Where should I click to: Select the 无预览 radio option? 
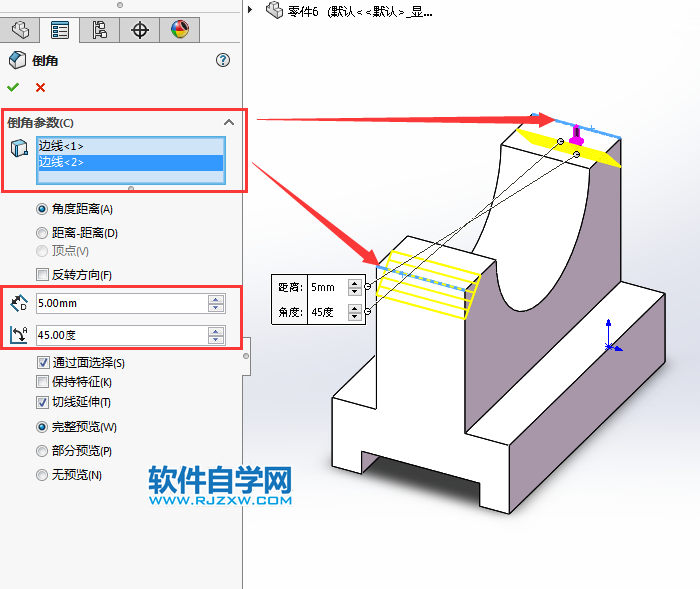[x=42, y=475]
